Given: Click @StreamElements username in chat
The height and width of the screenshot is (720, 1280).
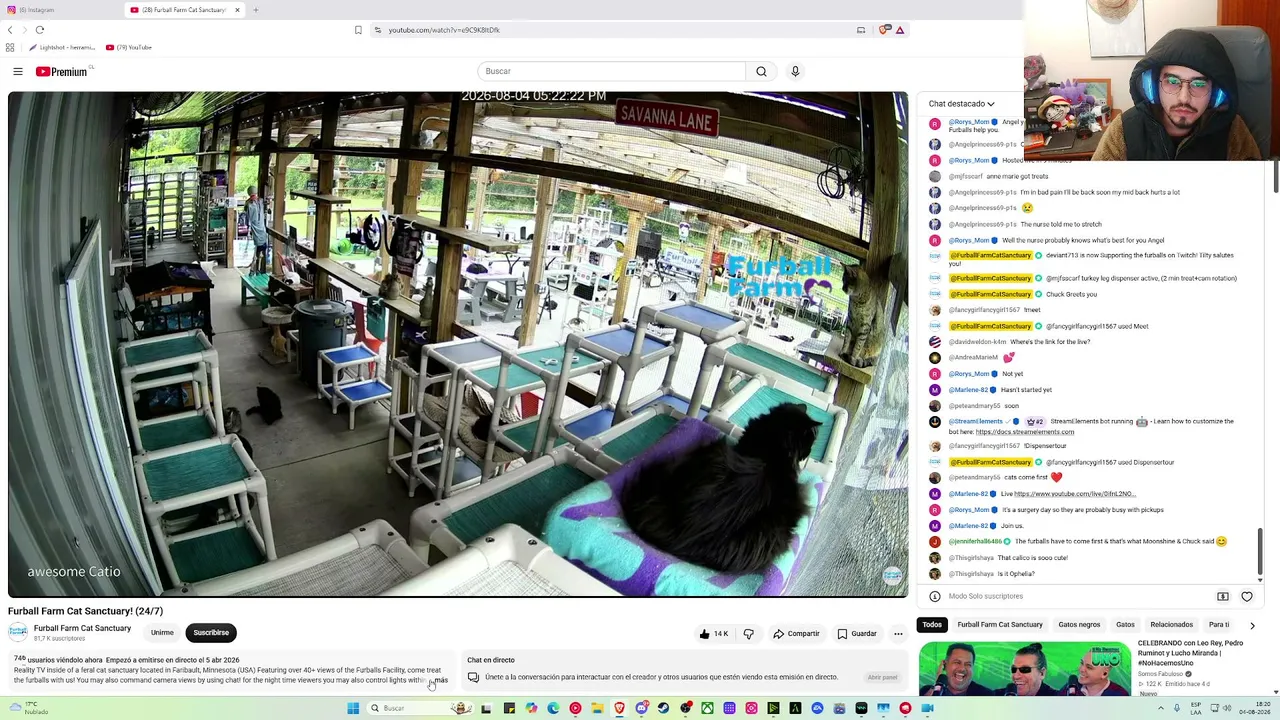Looking at the screenshot, I should pos(977,422).
